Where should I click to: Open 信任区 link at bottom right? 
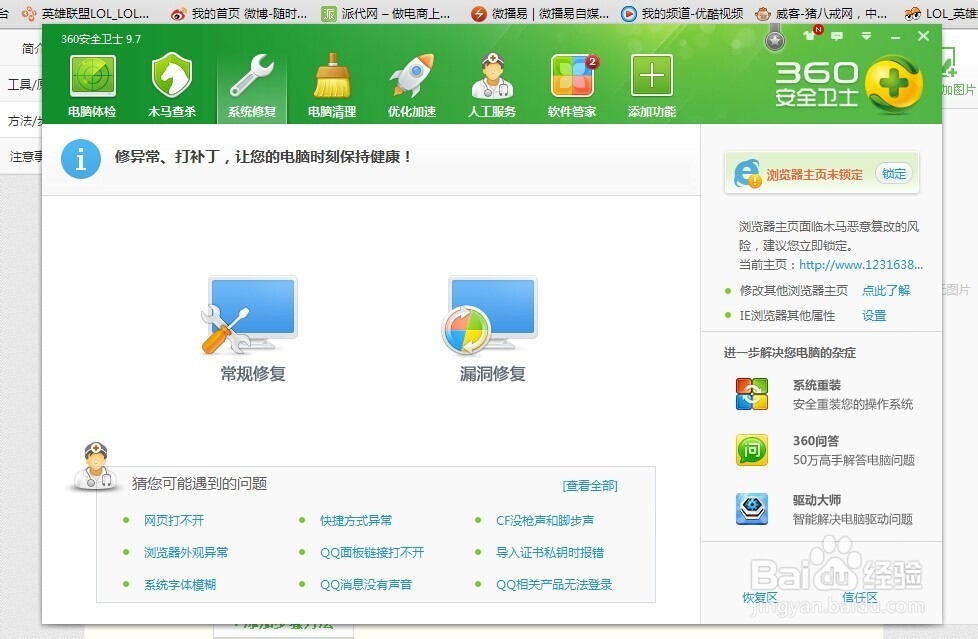(x=859, y=597)
